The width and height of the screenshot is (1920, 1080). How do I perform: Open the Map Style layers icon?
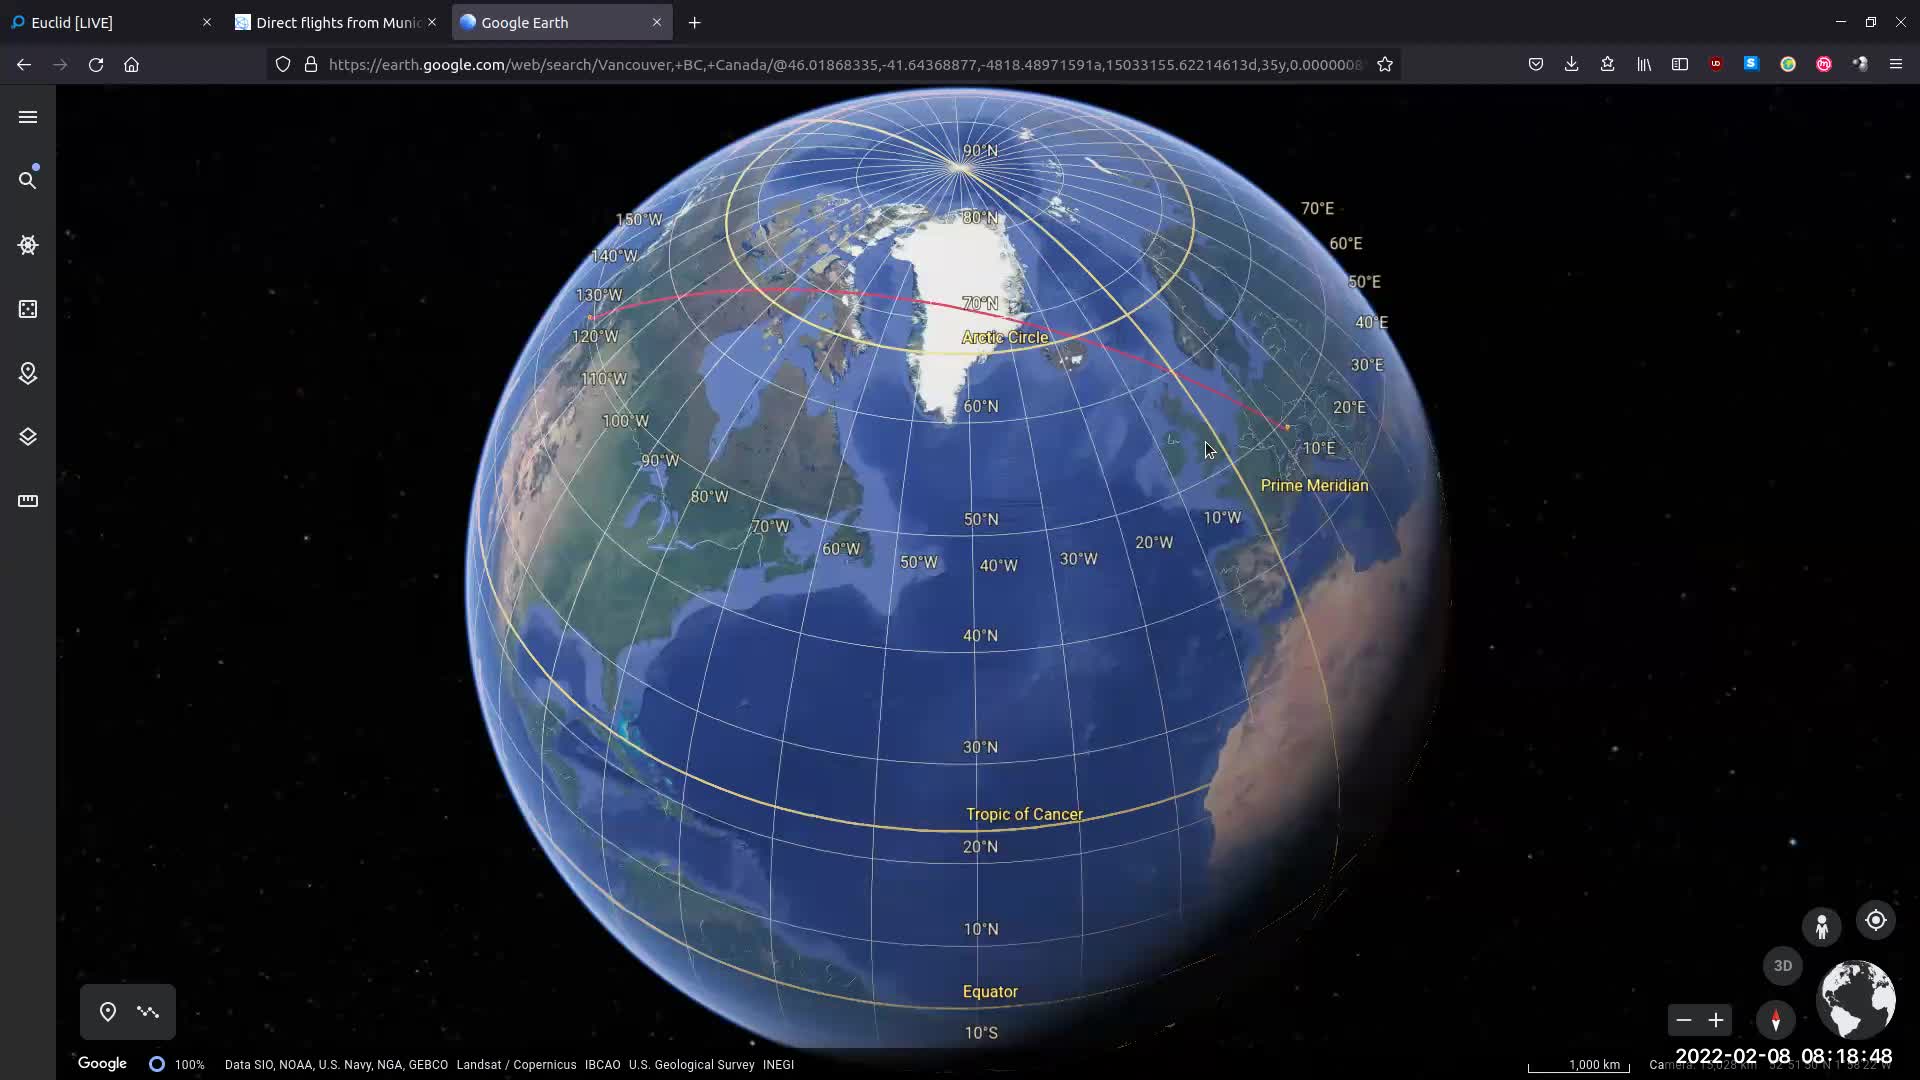point(28,437)
